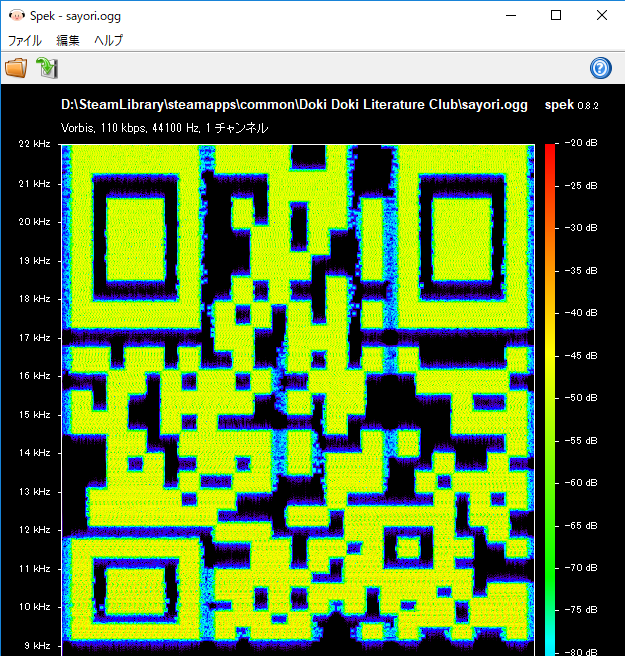The width and height of the screenshot is (625, 656).
Task: Open the ファイル menu
Action: point(25,41)
